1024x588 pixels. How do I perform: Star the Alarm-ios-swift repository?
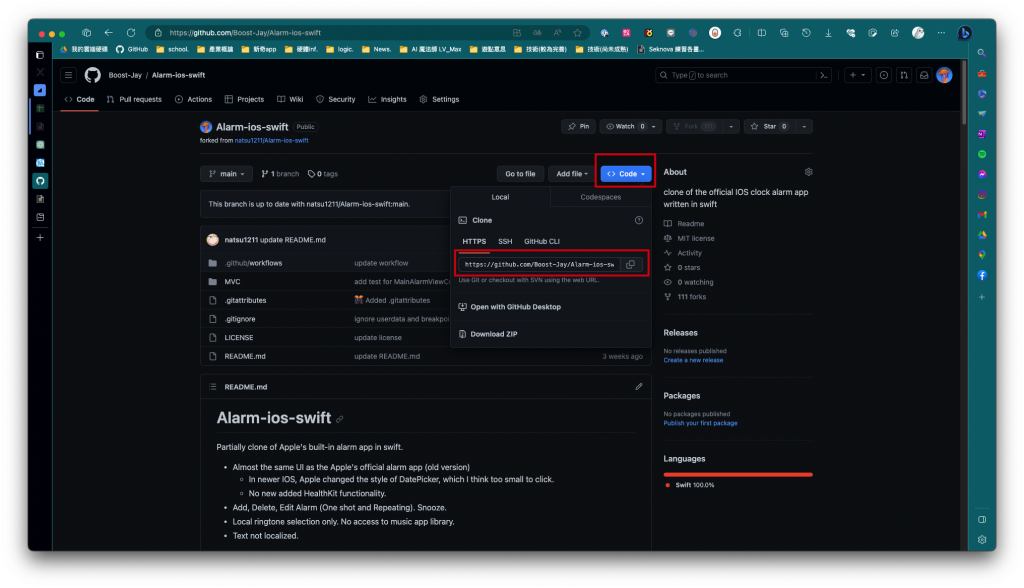click(769, 127)
